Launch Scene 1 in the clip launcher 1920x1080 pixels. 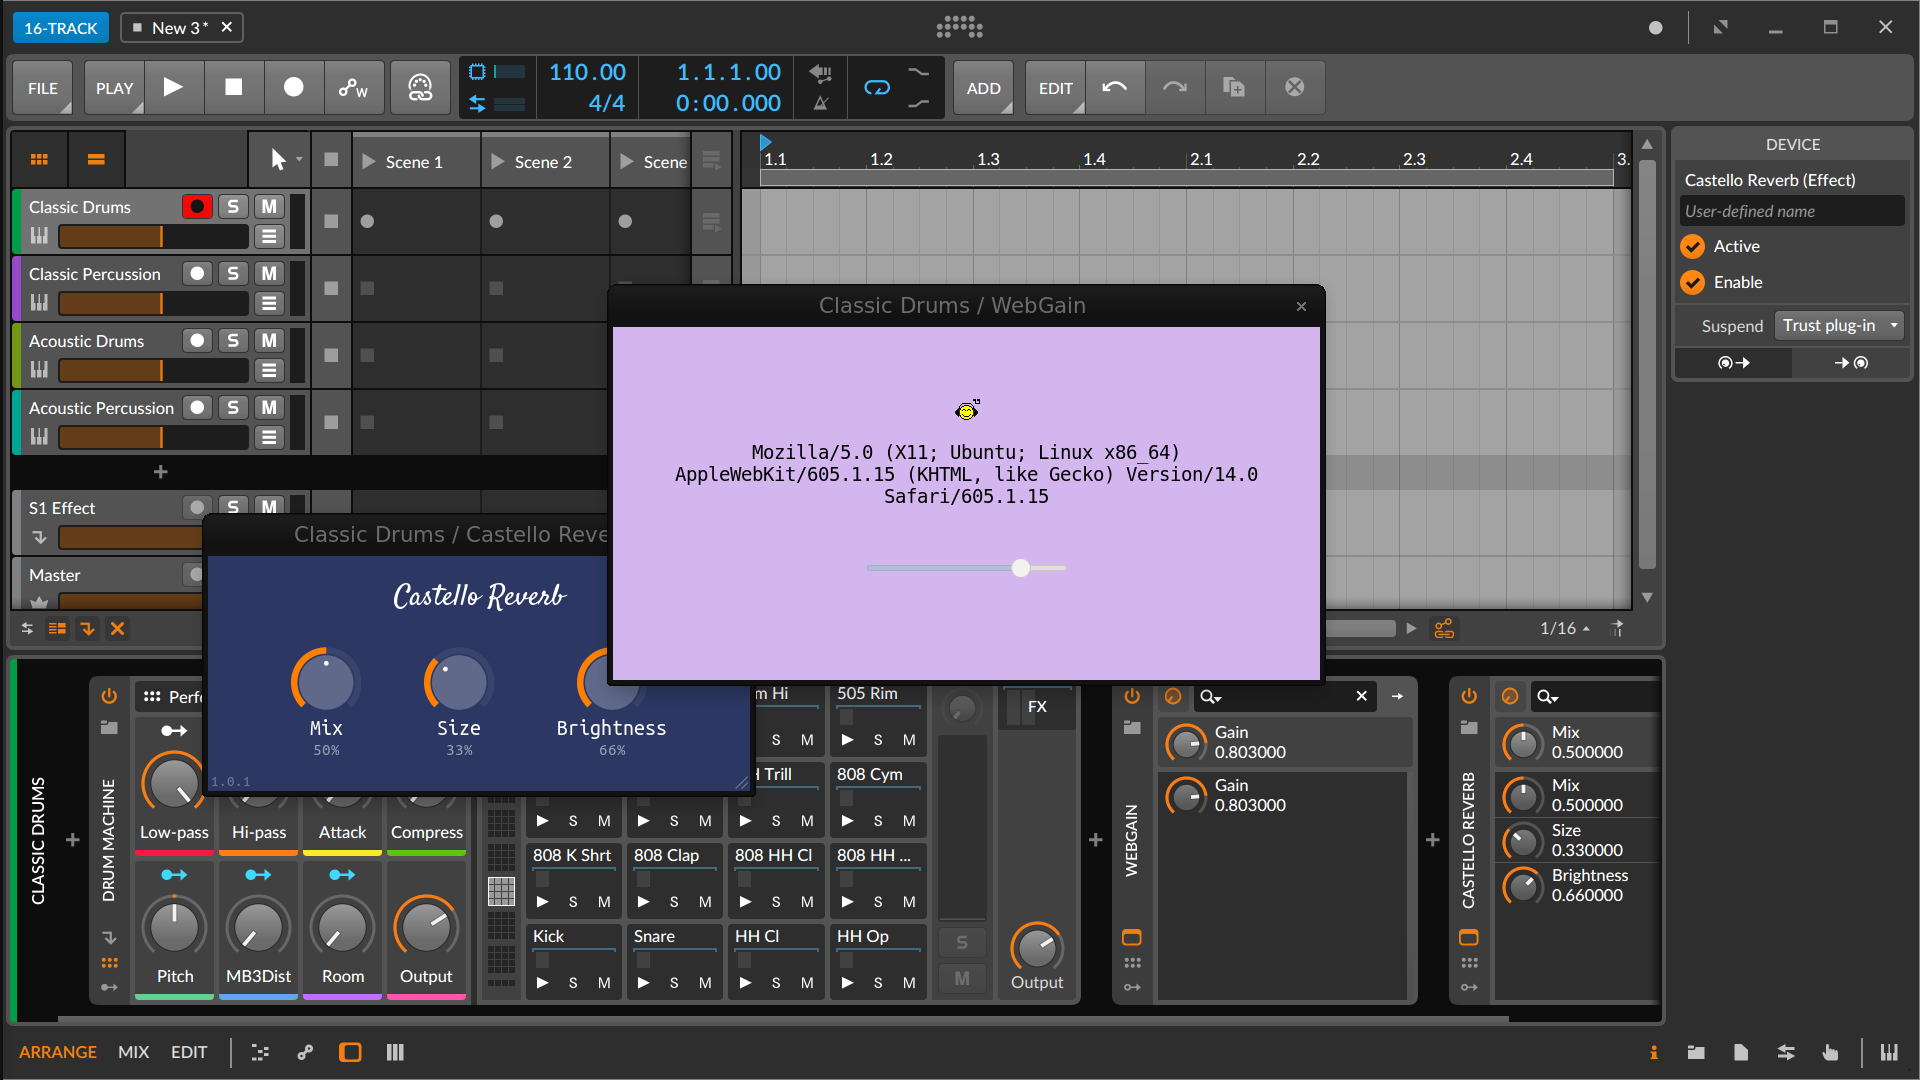tap(367, 161)
